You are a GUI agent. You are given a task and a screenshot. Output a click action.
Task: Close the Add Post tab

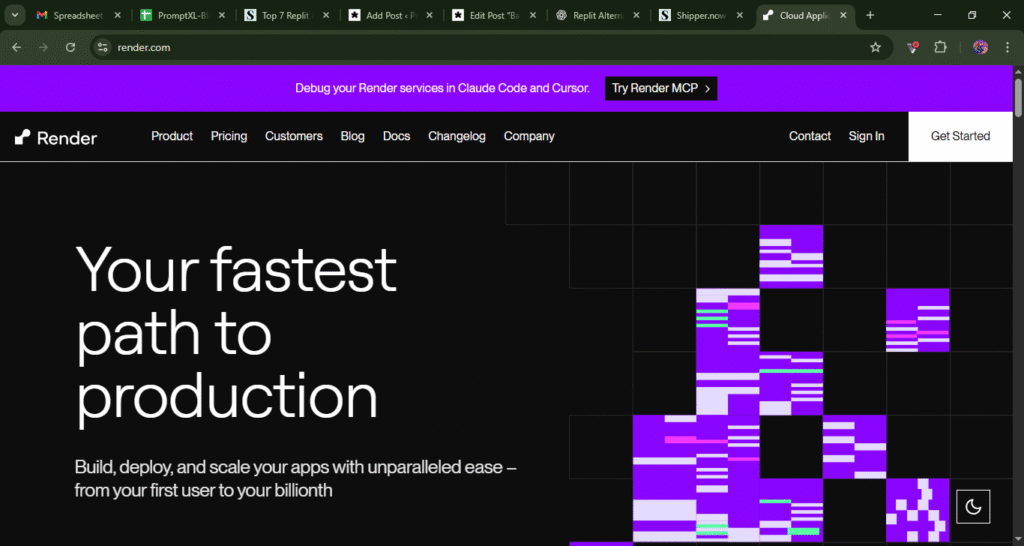[x=429, y=16]
